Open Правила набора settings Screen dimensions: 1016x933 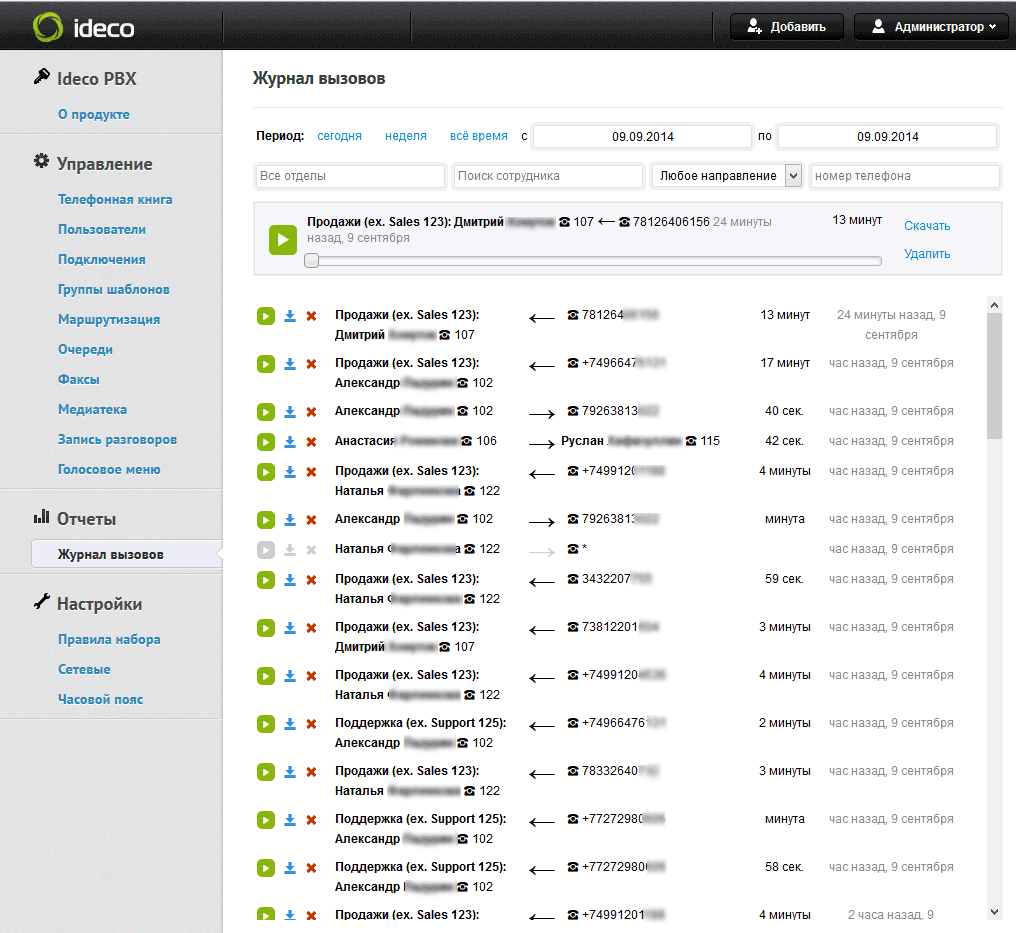[x=110, y=639]
